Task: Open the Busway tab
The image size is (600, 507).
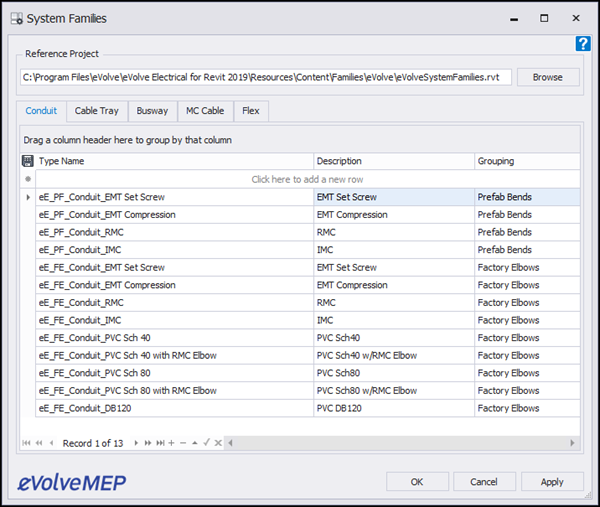Action: pos(152,111)
